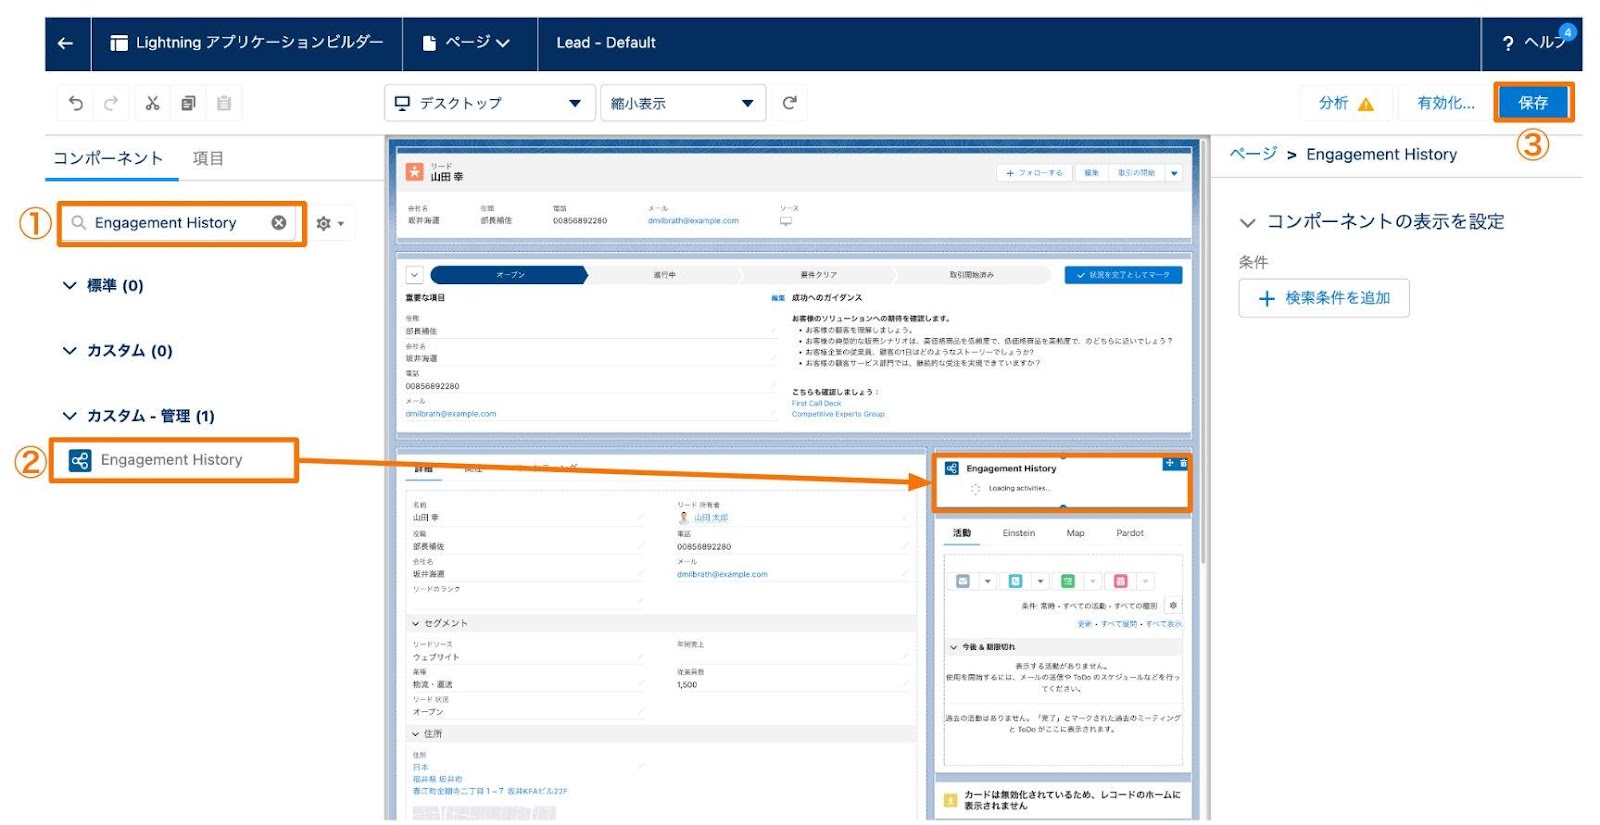Click the 分析 button
1600x825 pixels.
(1346, 103)
